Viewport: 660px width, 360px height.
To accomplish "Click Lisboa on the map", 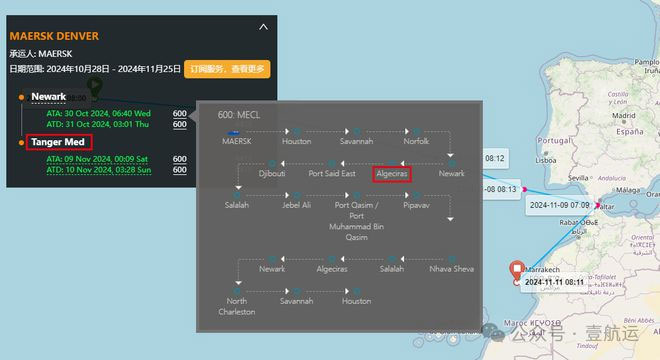I will (x=546, y=160).
